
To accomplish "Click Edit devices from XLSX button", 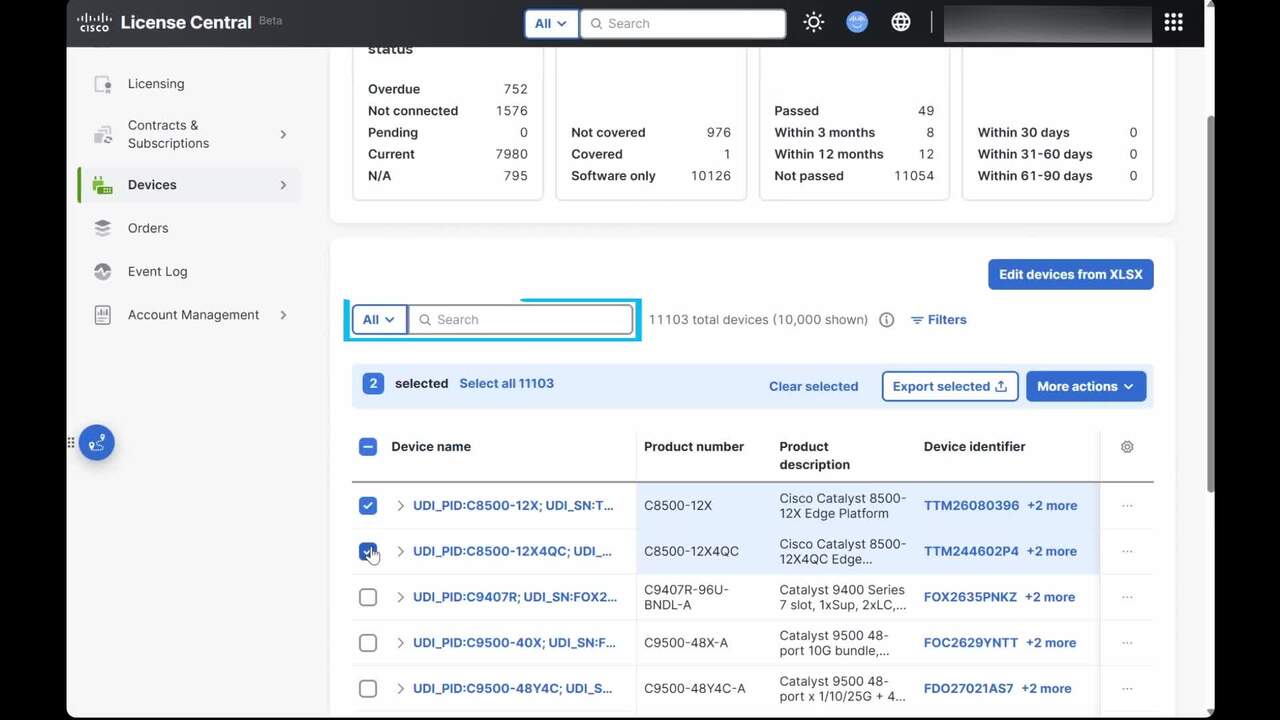I will pos(1071,275).
